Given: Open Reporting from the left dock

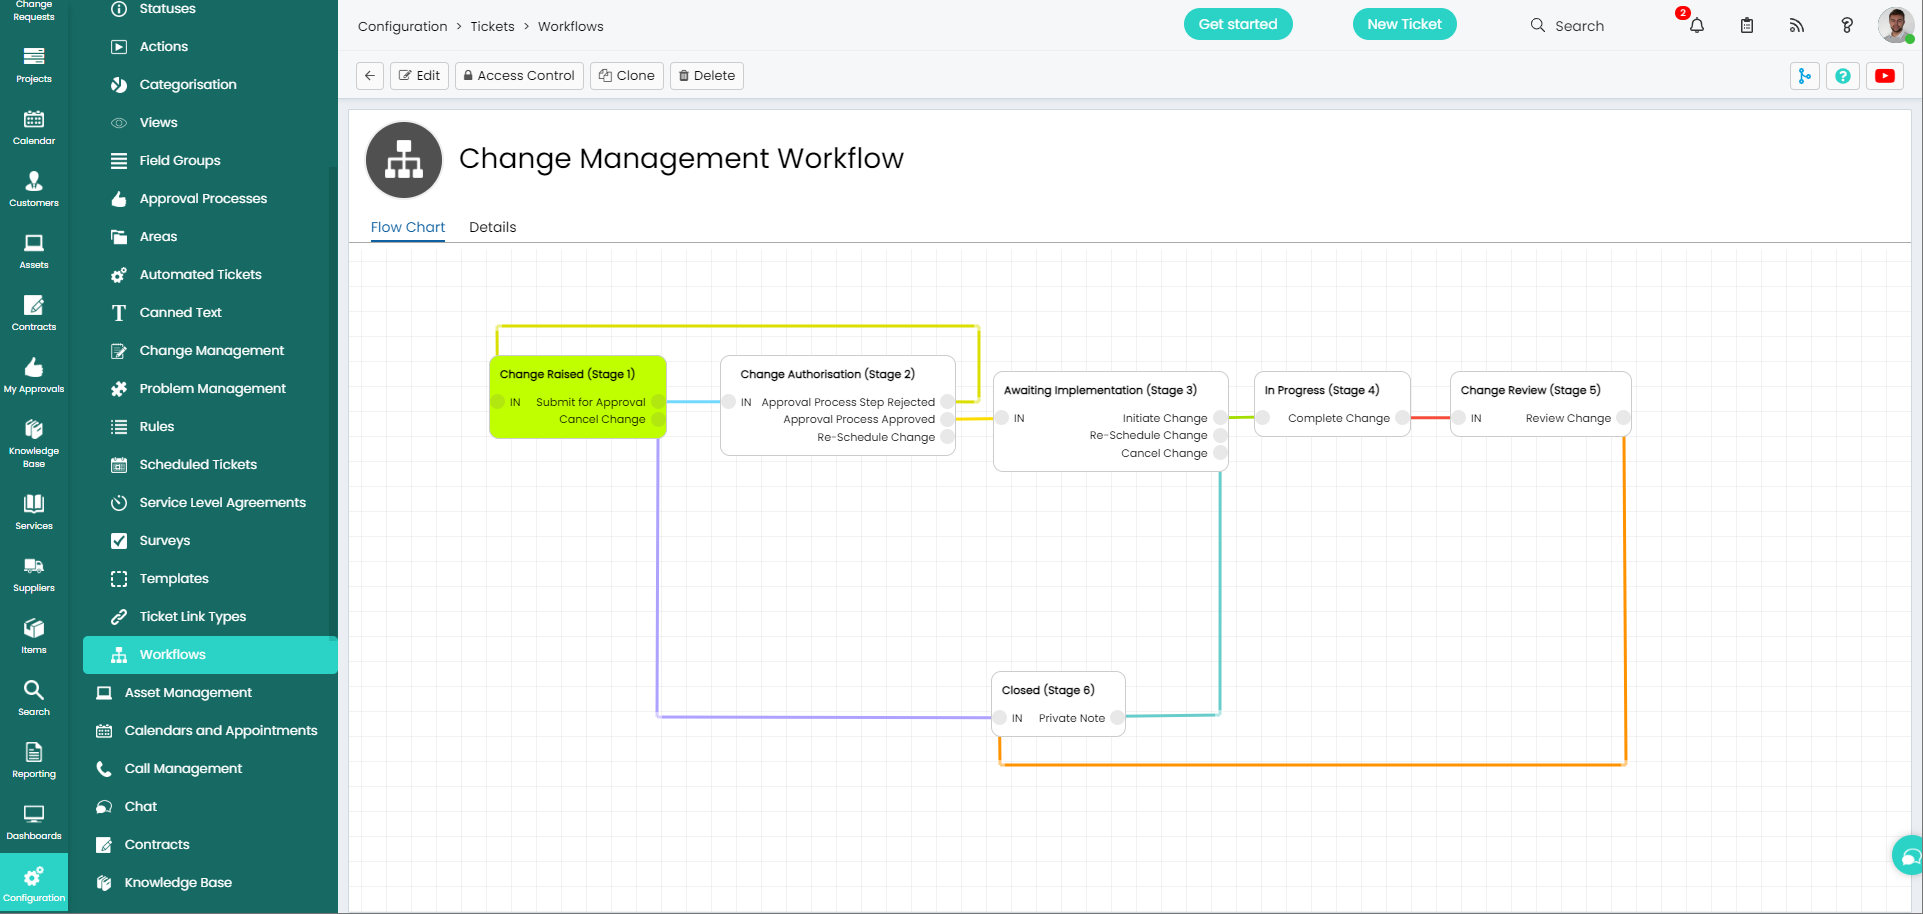Looking at the screenshot, I should [34, 761].
